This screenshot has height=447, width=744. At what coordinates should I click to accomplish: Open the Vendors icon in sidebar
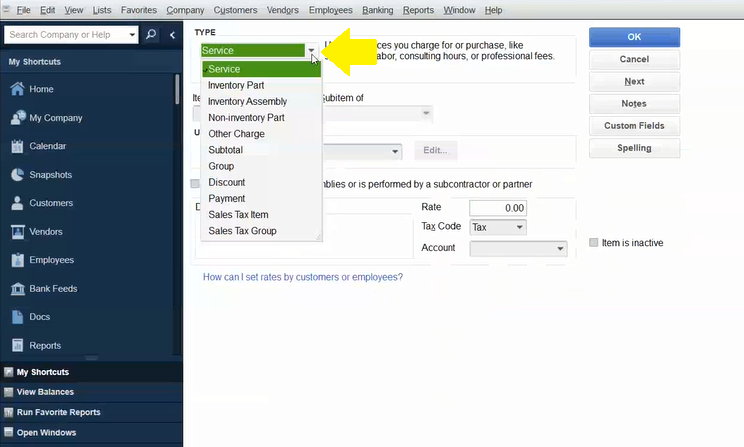tap(18, 232)
